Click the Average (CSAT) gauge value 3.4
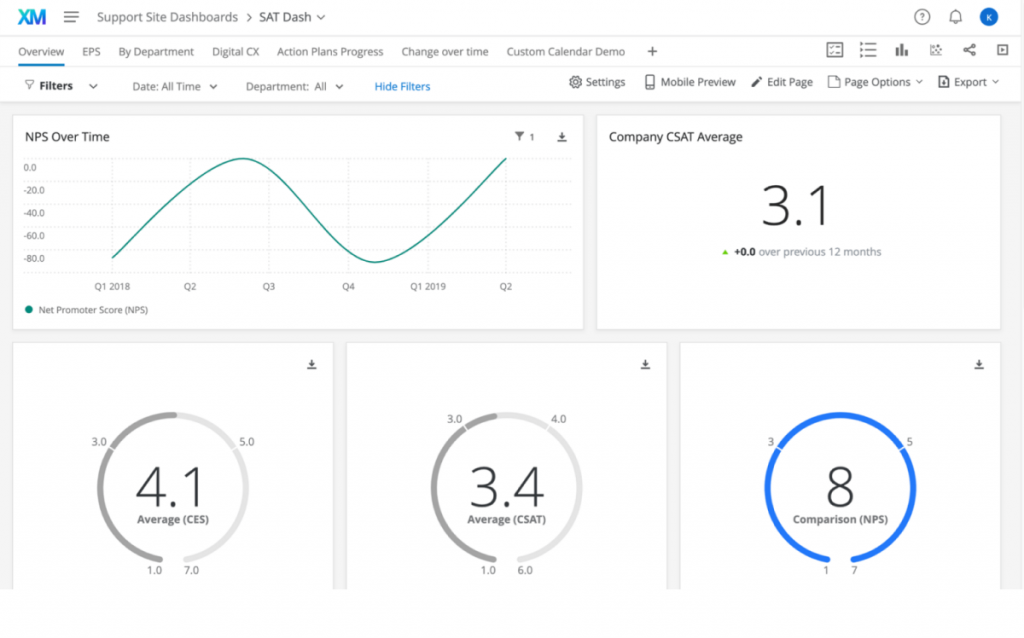This screenshot has height=638, width=1024. point(507,487)
